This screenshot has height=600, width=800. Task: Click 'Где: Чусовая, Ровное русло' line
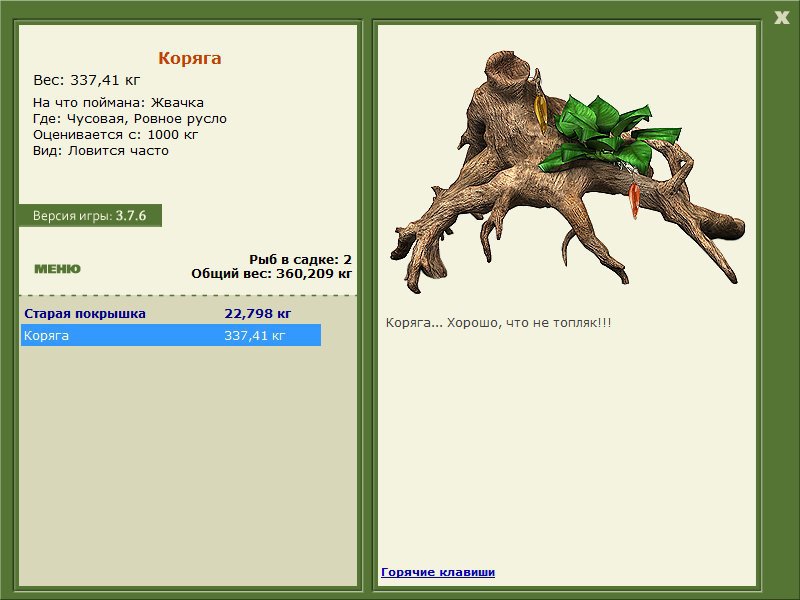click(130, 119)
